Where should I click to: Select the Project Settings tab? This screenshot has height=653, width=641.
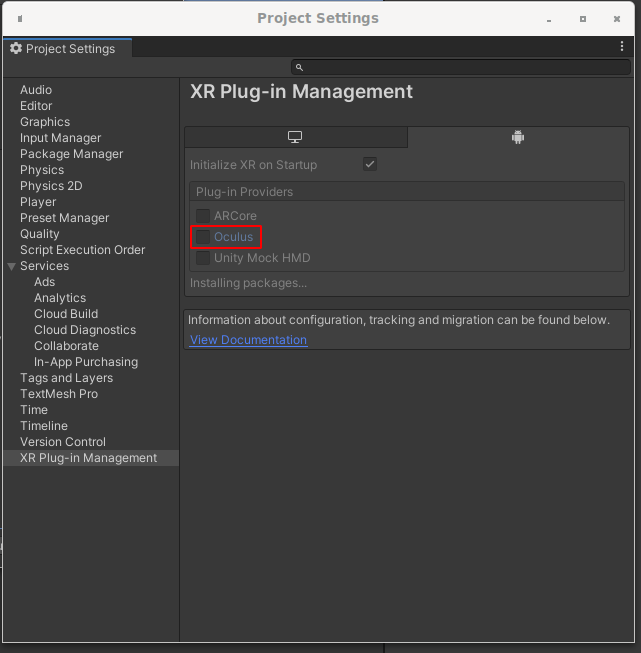coord(66,48)
